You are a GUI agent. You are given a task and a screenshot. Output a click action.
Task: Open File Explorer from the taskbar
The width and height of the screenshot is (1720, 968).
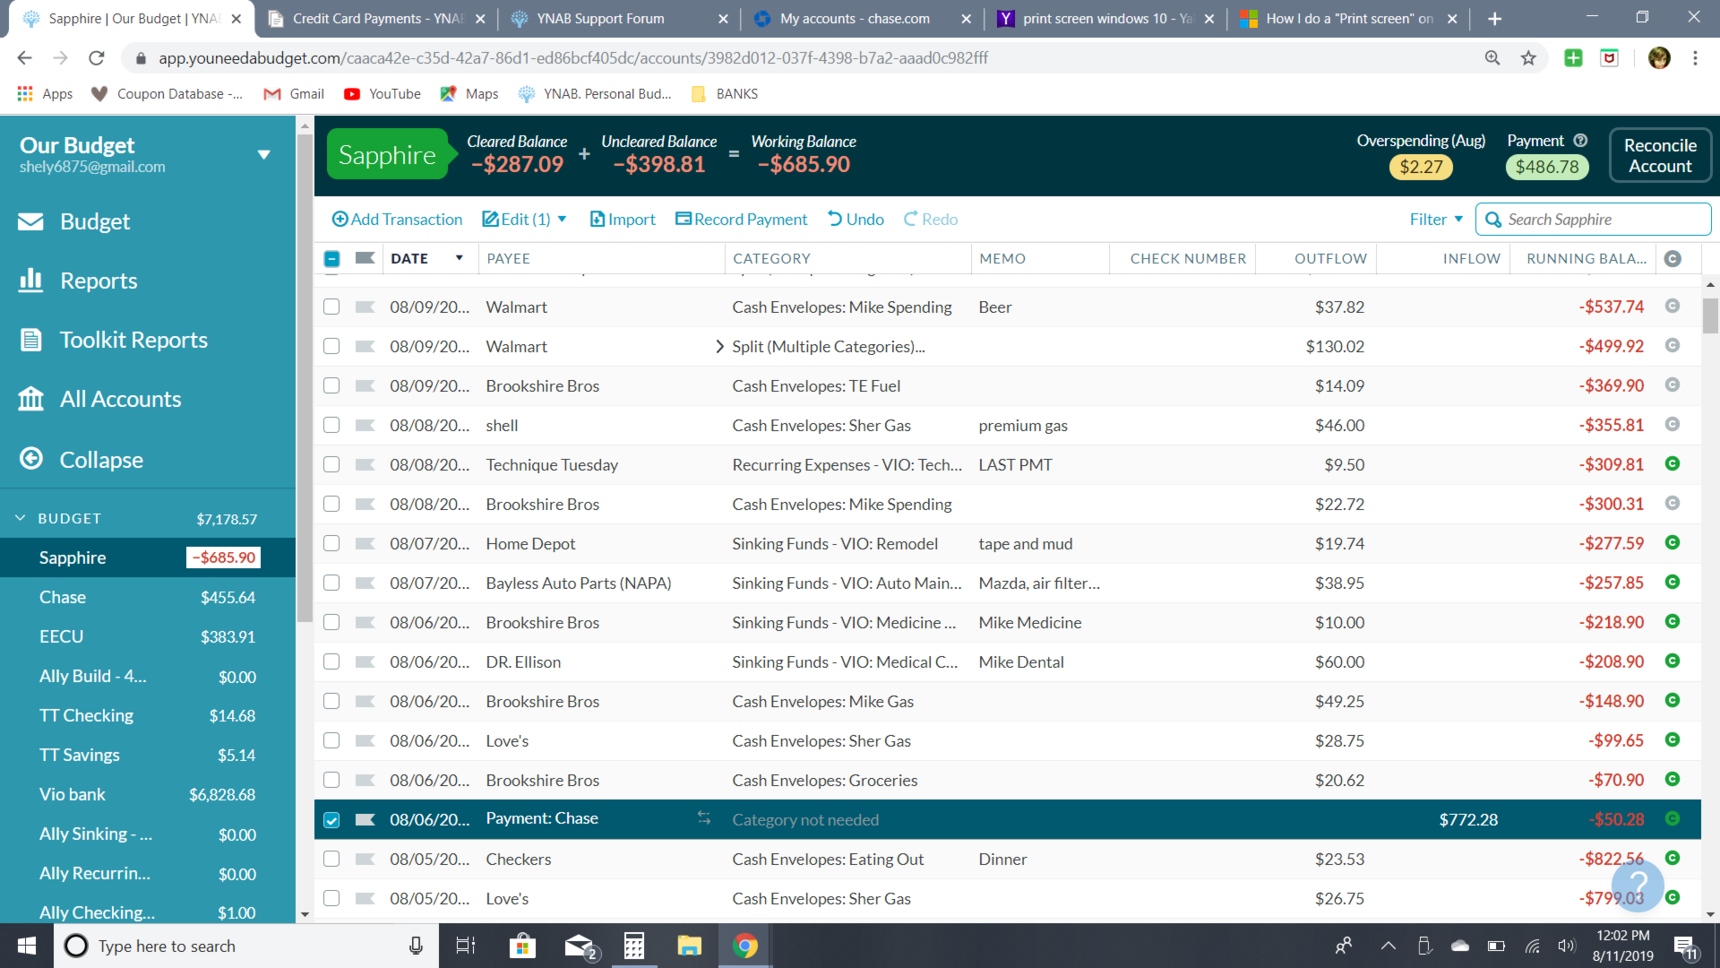(689, 946)
